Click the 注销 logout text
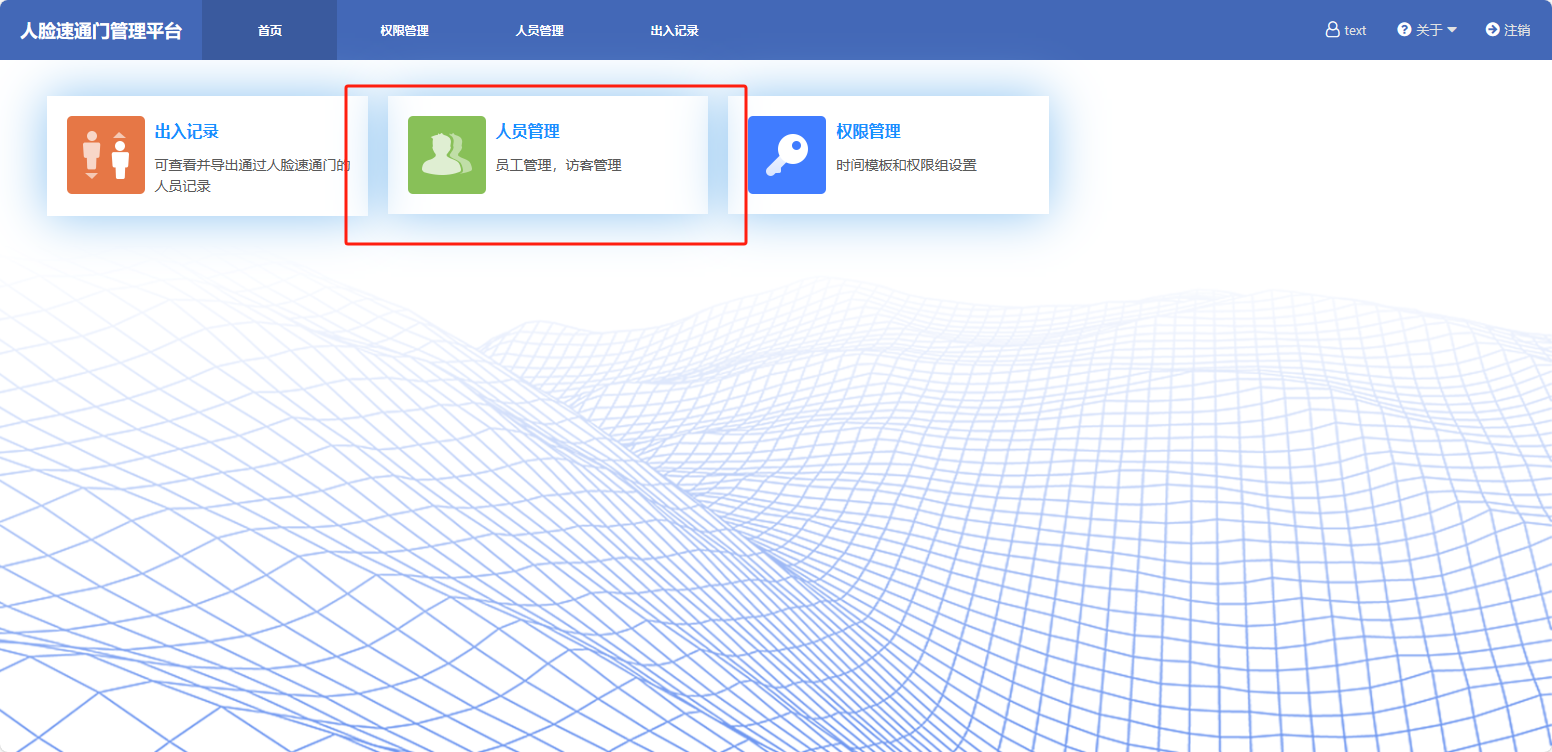 point(1517,30)
